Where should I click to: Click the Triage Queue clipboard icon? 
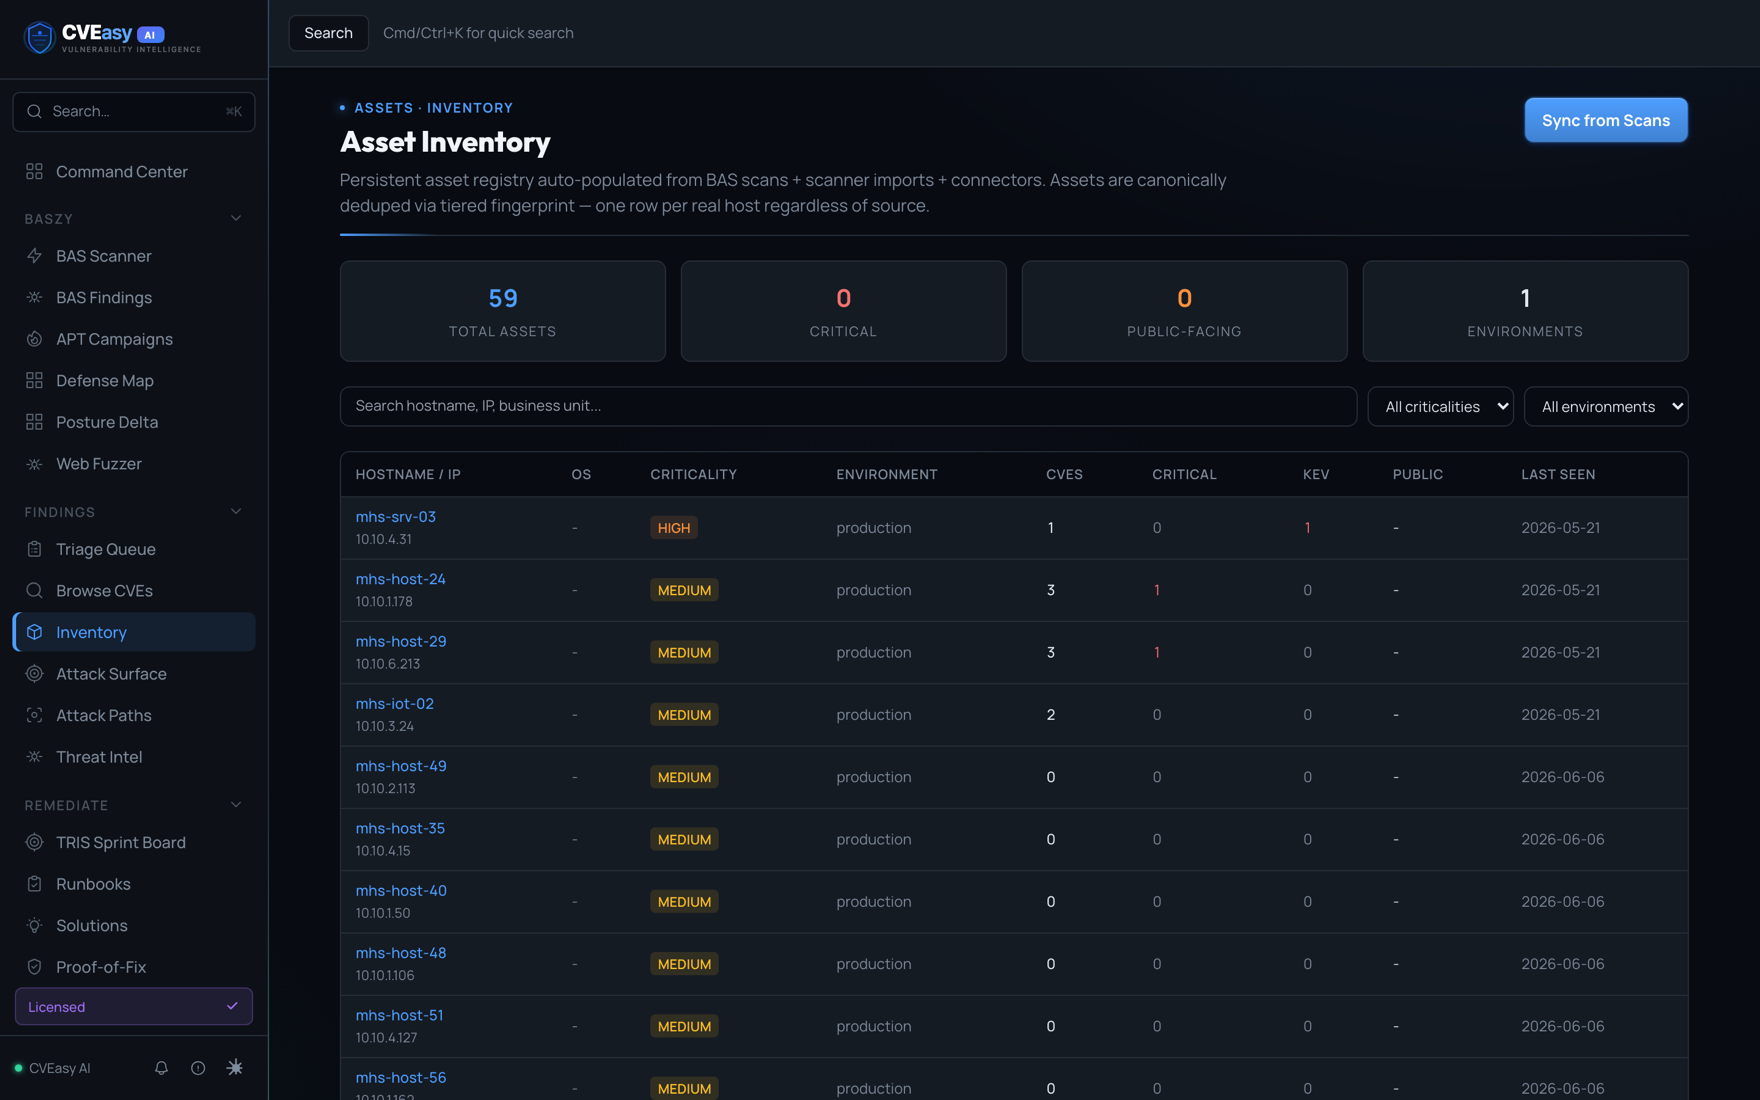pyautogui.click(x=34, y=549)
